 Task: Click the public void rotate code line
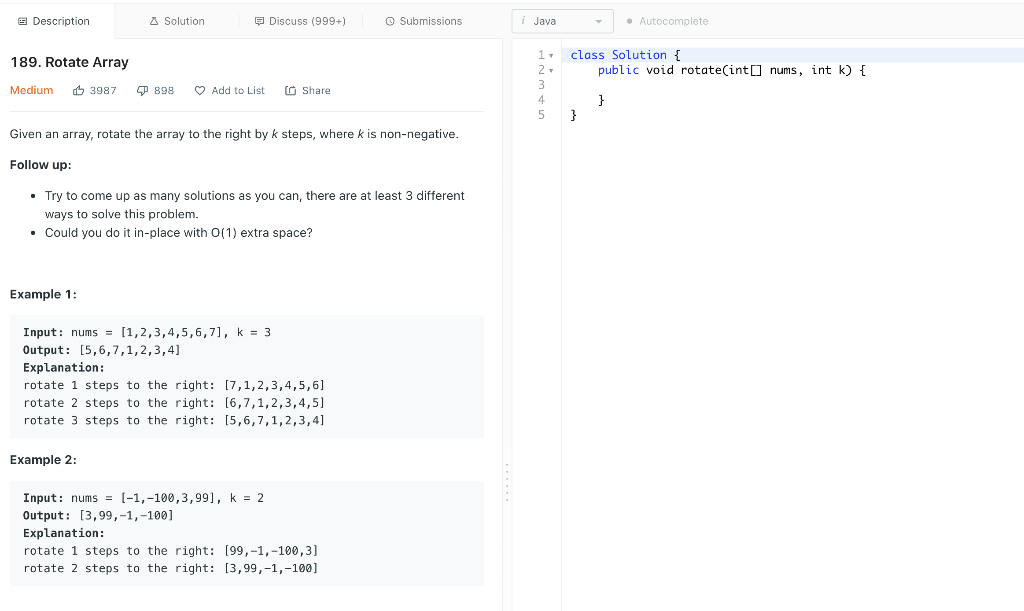tap(731, 70)
